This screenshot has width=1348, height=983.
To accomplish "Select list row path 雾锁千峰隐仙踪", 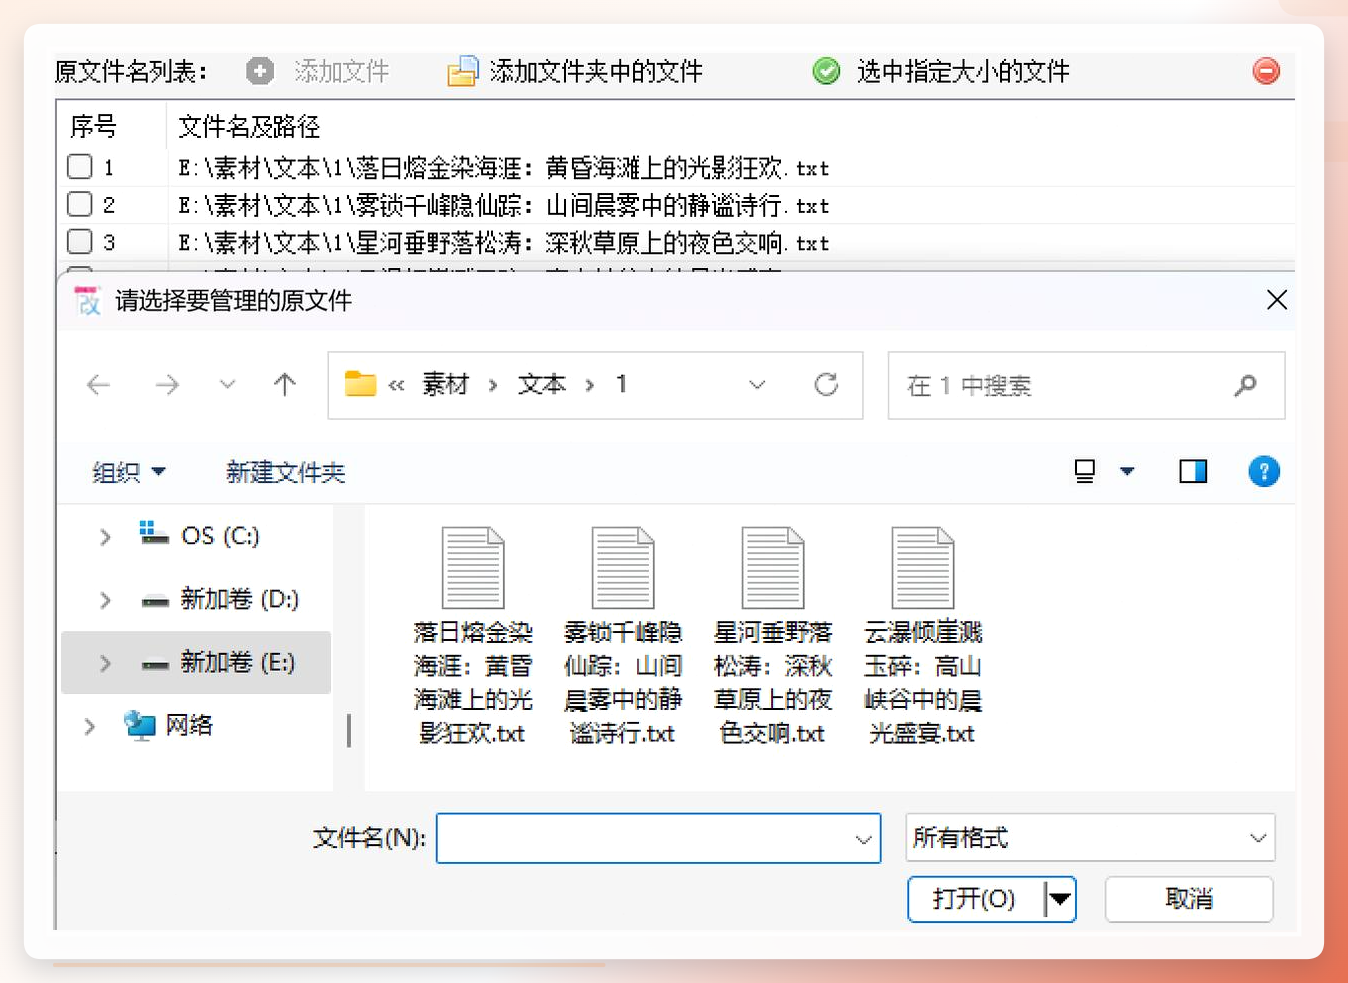I will [x=504, y=205].
